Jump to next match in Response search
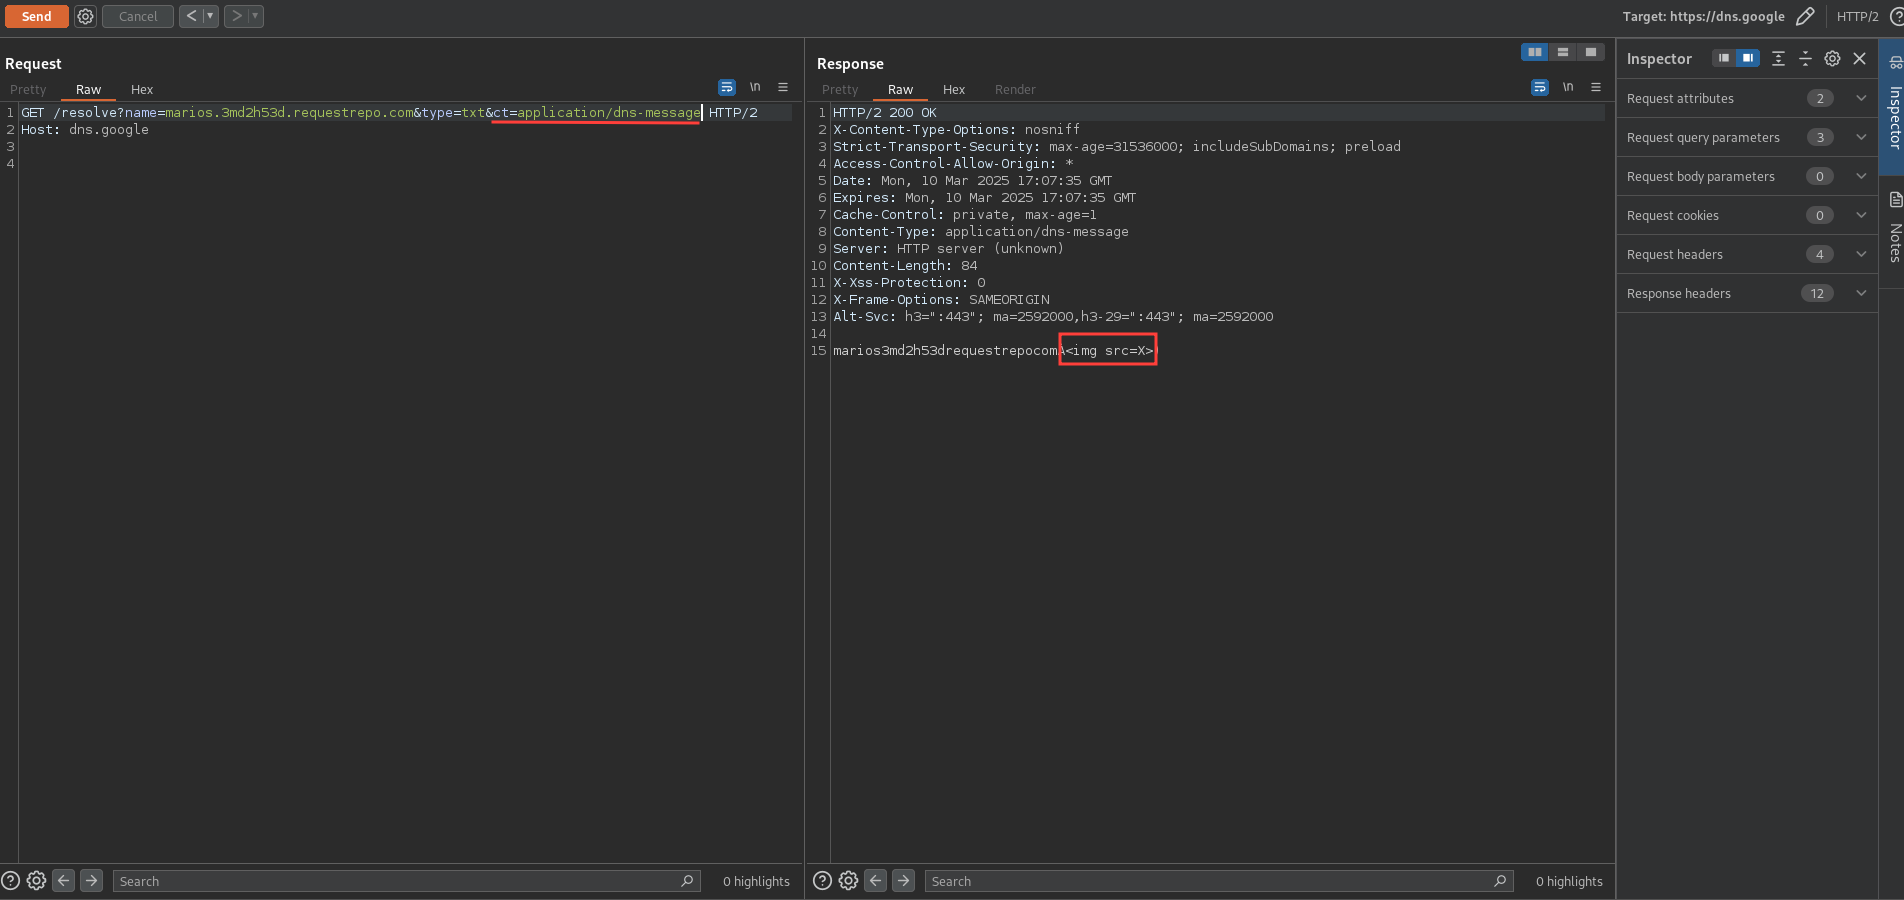1904x900 pixels. pyautogui.click(x=903, y=881)
